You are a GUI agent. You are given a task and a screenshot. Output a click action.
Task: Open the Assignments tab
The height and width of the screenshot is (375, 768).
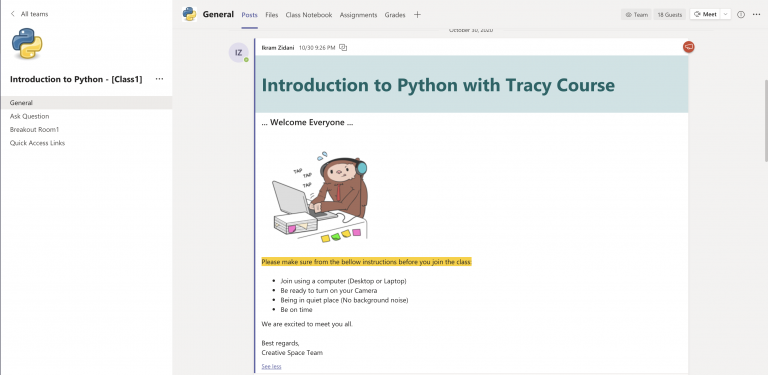pos(359,15)
